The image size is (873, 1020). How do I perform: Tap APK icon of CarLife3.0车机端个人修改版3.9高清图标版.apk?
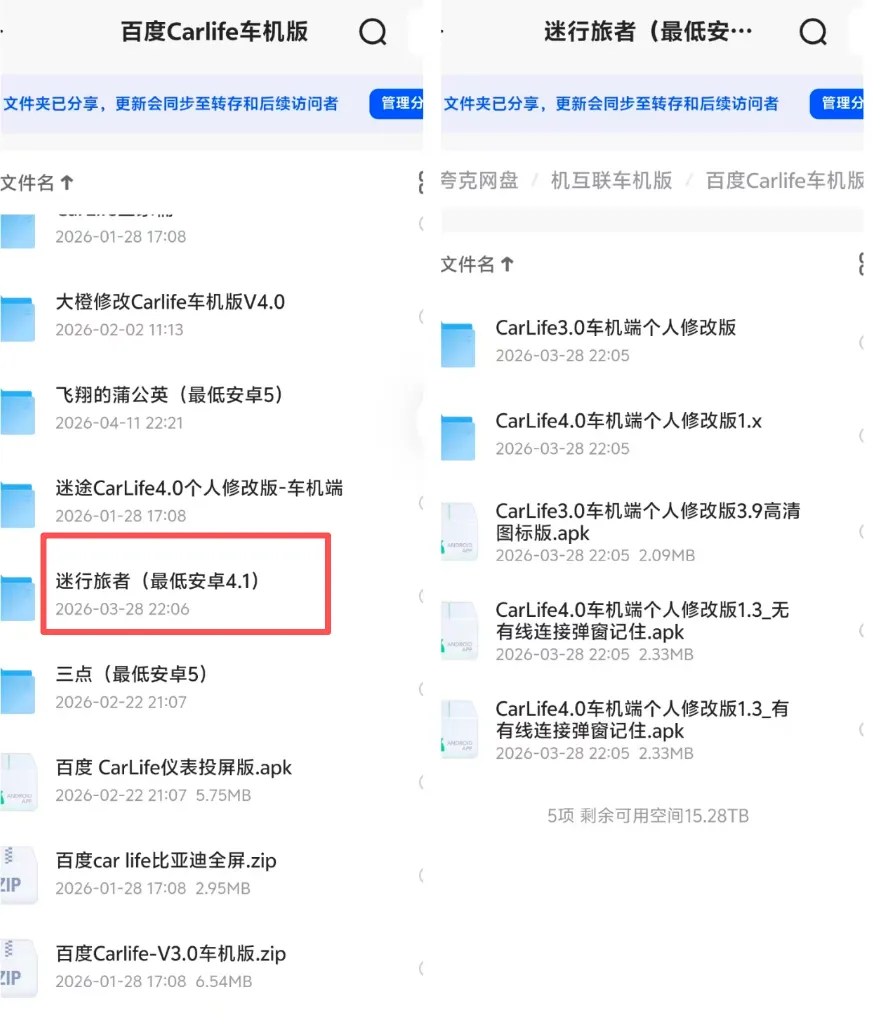coord(459,531)
